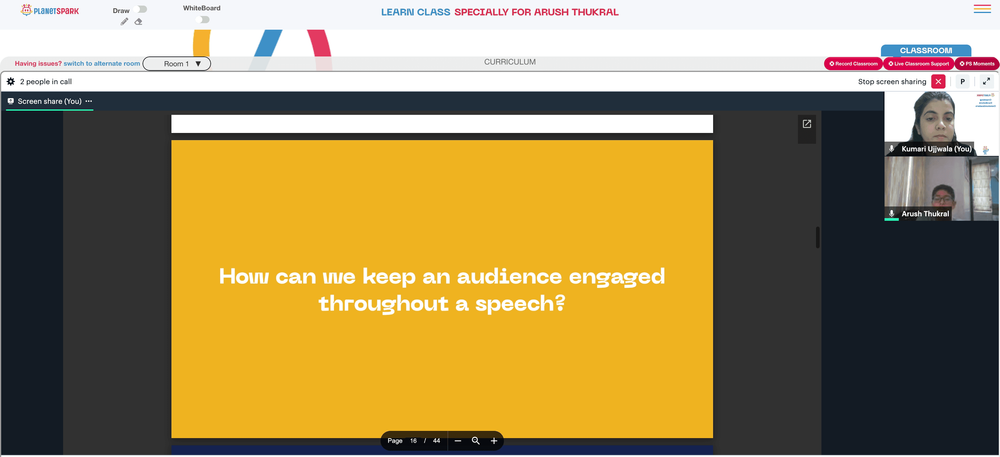Click the PDF magnifier zoom icon

476,440
